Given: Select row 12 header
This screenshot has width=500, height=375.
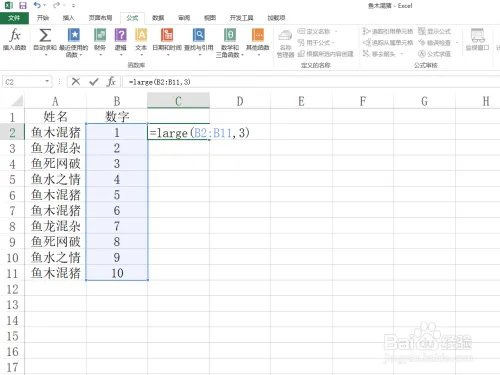Looking at the screenshot, I should click(x=12, y=289).
